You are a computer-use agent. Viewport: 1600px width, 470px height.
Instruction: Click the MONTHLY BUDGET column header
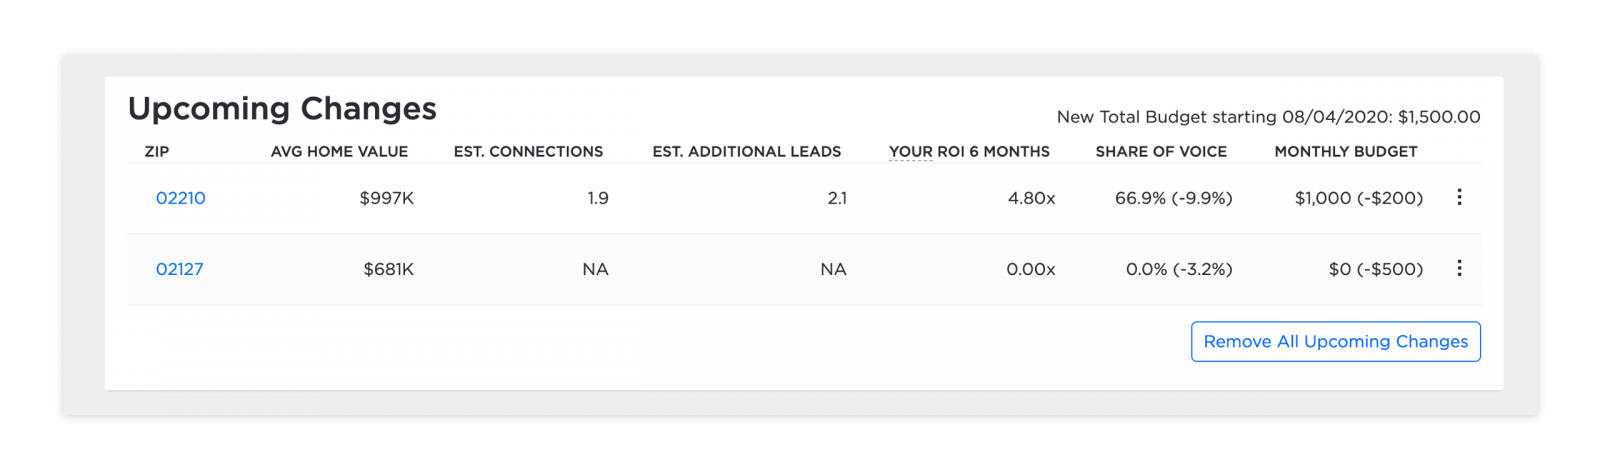coord(1345,152)
